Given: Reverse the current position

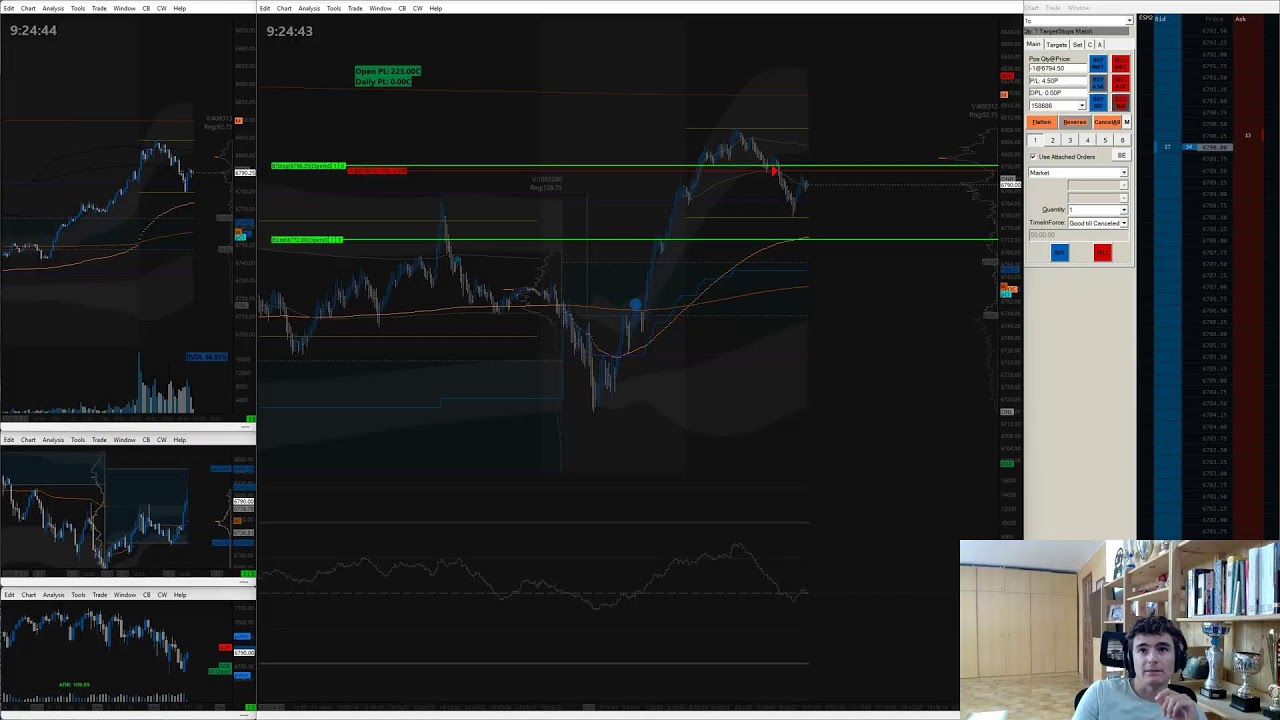Looking at the screenshot, I should click(x=1075, y=122).
